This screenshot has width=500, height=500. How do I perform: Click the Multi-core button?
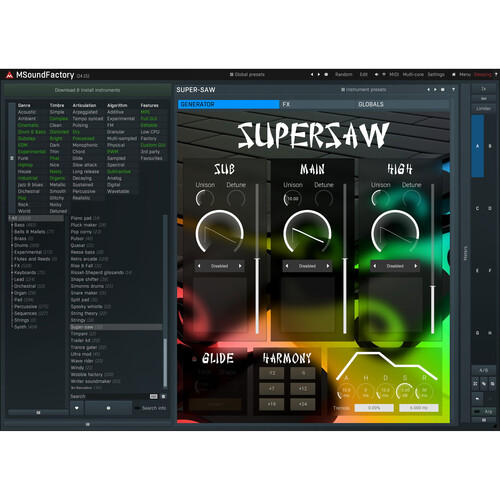(413, 75)
